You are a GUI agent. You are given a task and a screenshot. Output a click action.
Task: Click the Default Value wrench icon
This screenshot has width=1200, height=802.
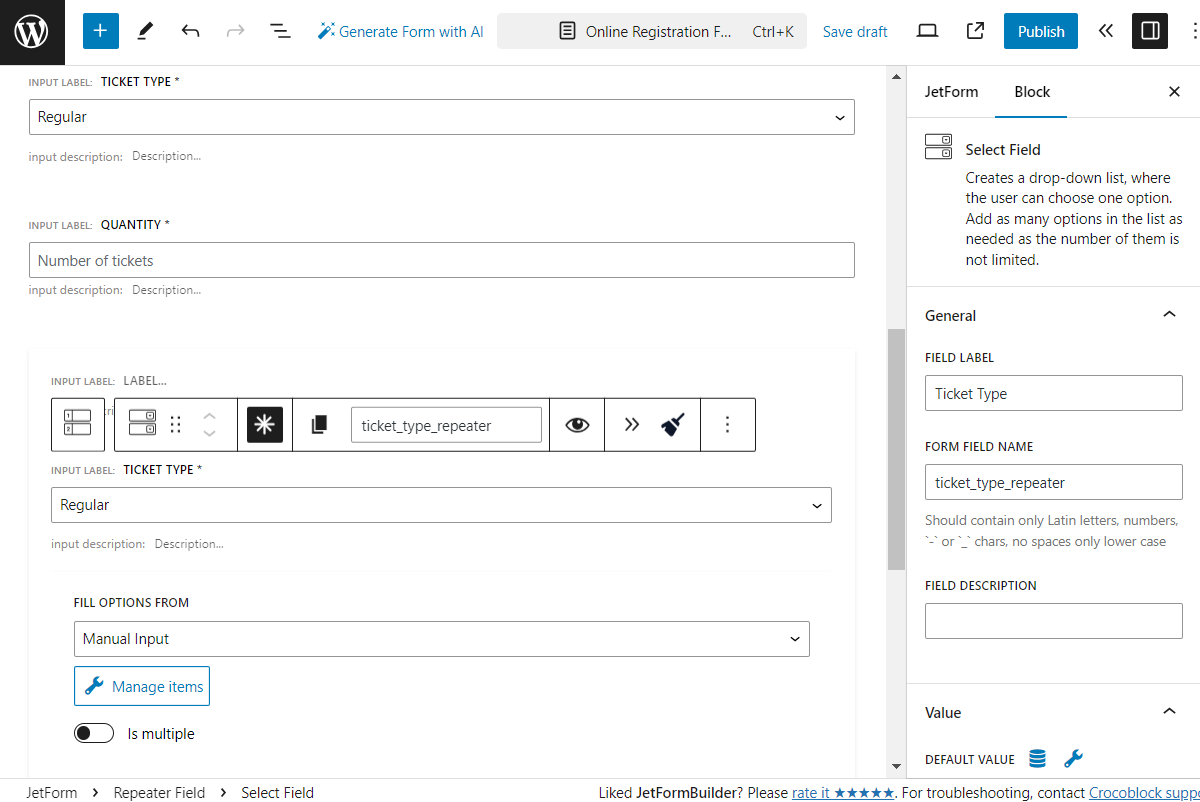click(x=1073, y=759)
